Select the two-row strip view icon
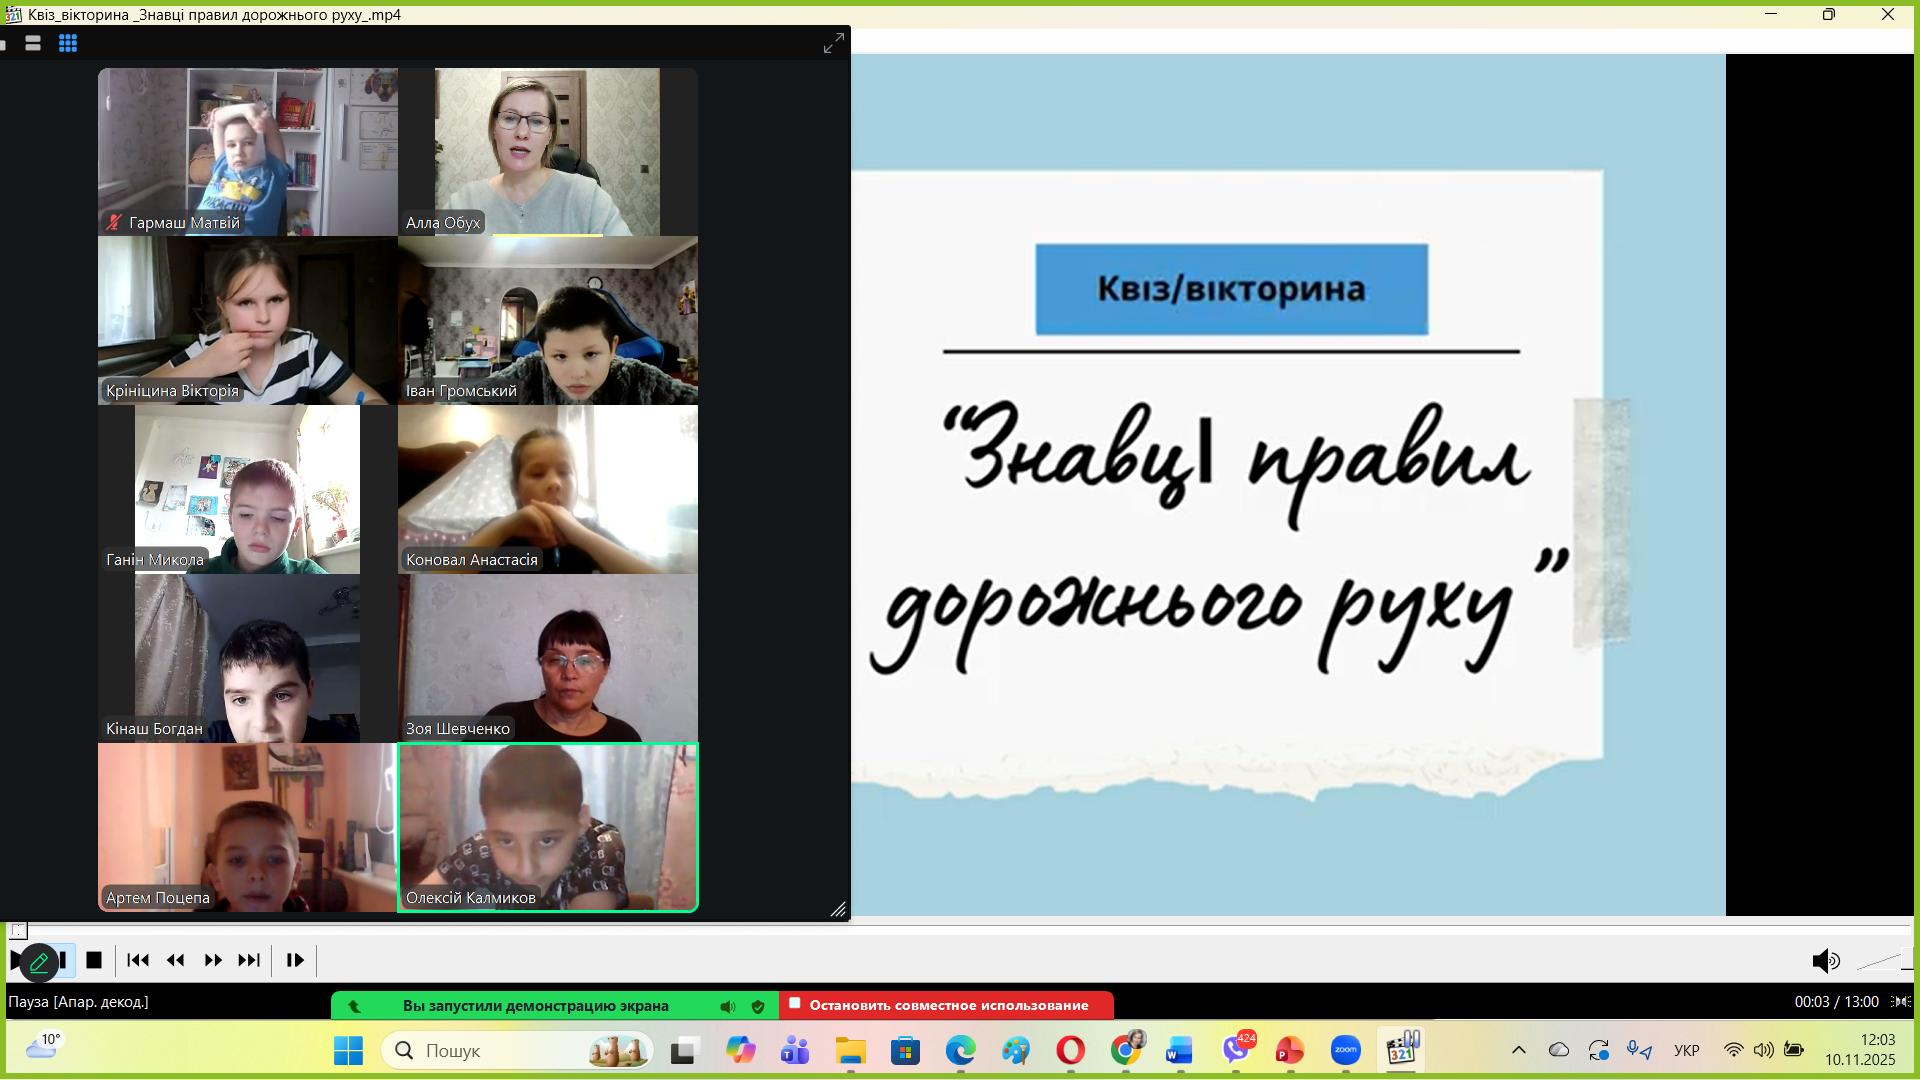This screenshot has width=1920, height=1080. (33, 43)
